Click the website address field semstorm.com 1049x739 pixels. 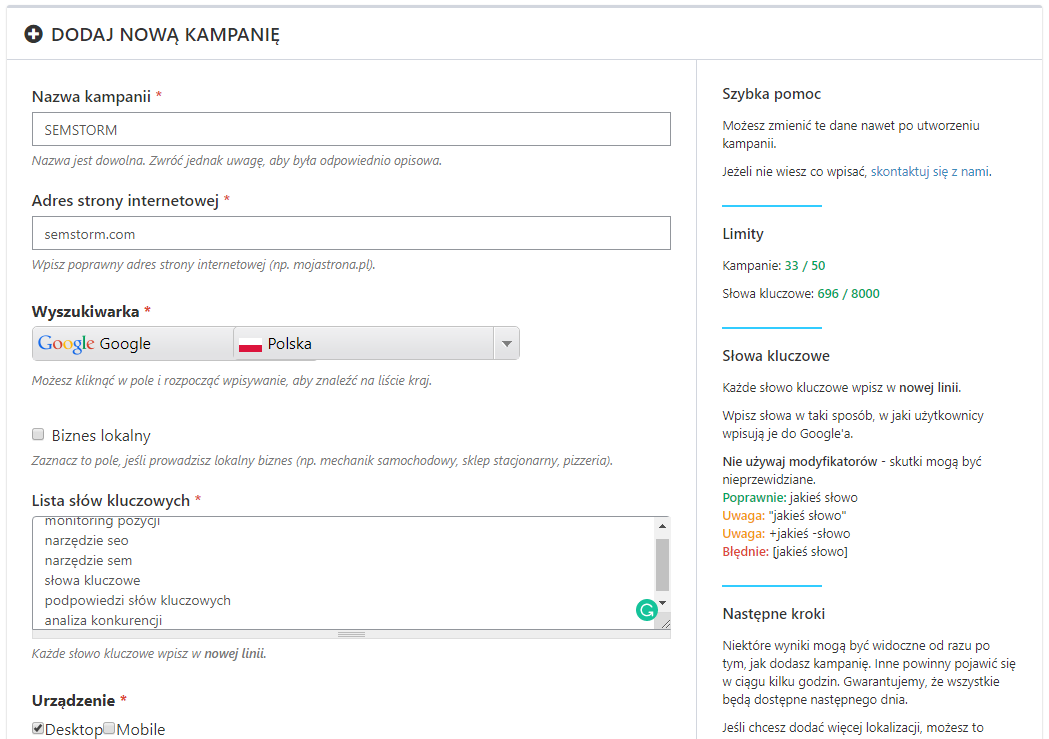tap(351, 234)
